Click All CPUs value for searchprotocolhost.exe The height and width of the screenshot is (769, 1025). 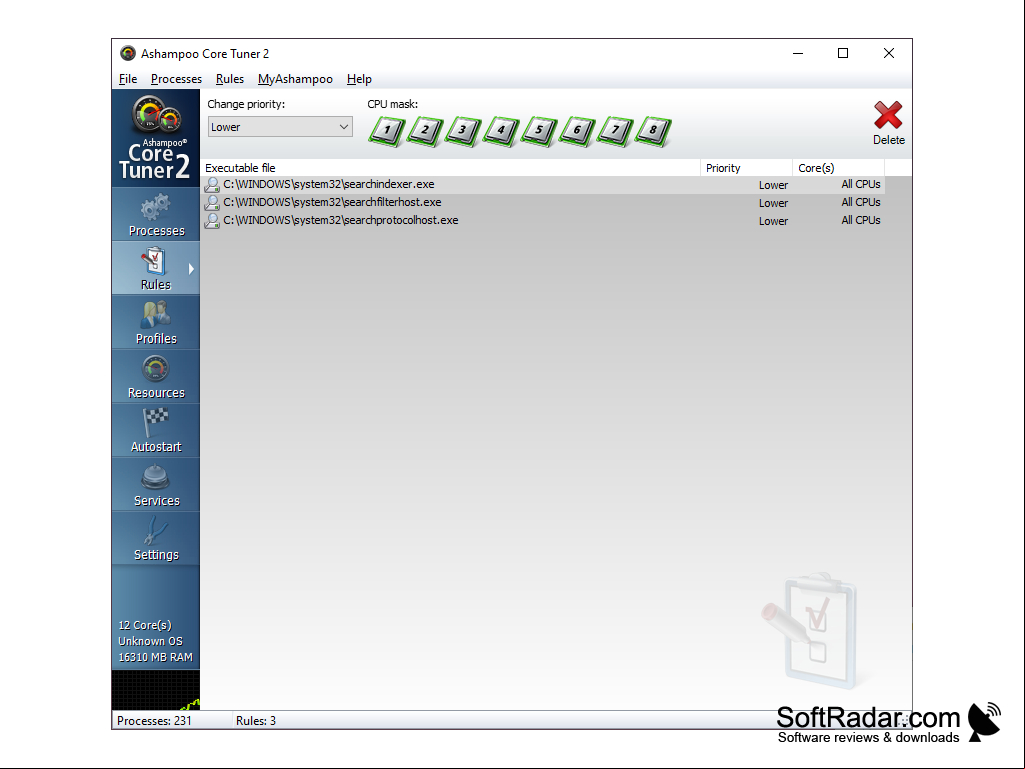pyautogui.click(x=861, y=220)
